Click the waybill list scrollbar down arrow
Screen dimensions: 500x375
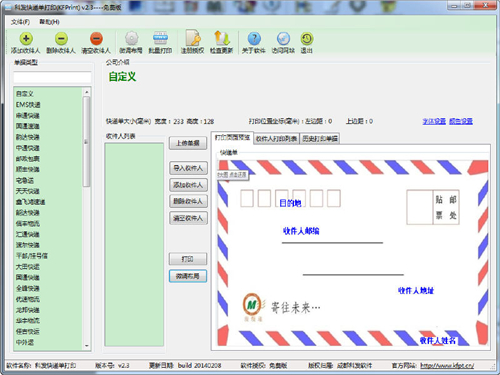pos(87,346)
